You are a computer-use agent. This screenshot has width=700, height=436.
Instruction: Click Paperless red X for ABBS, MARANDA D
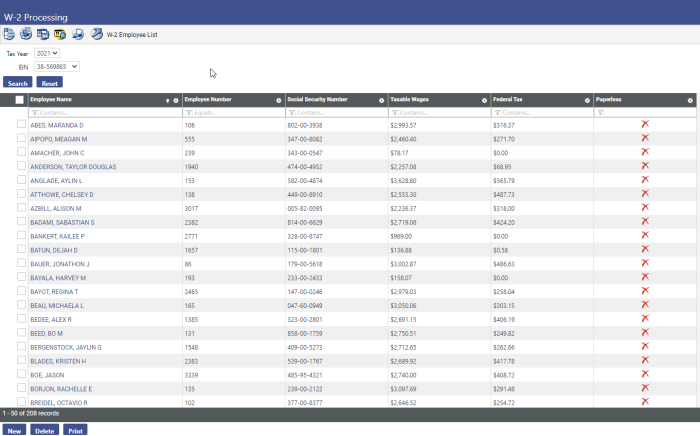click(x=644, y=124)
